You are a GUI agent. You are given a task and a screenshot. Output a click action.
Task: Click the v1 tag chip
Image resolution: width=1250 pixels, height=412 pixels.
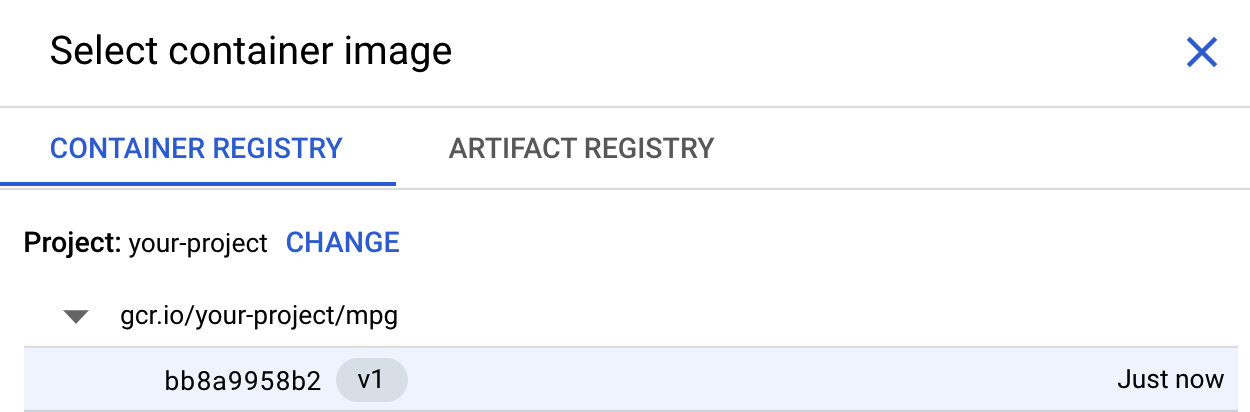click(x=371, y=380)
